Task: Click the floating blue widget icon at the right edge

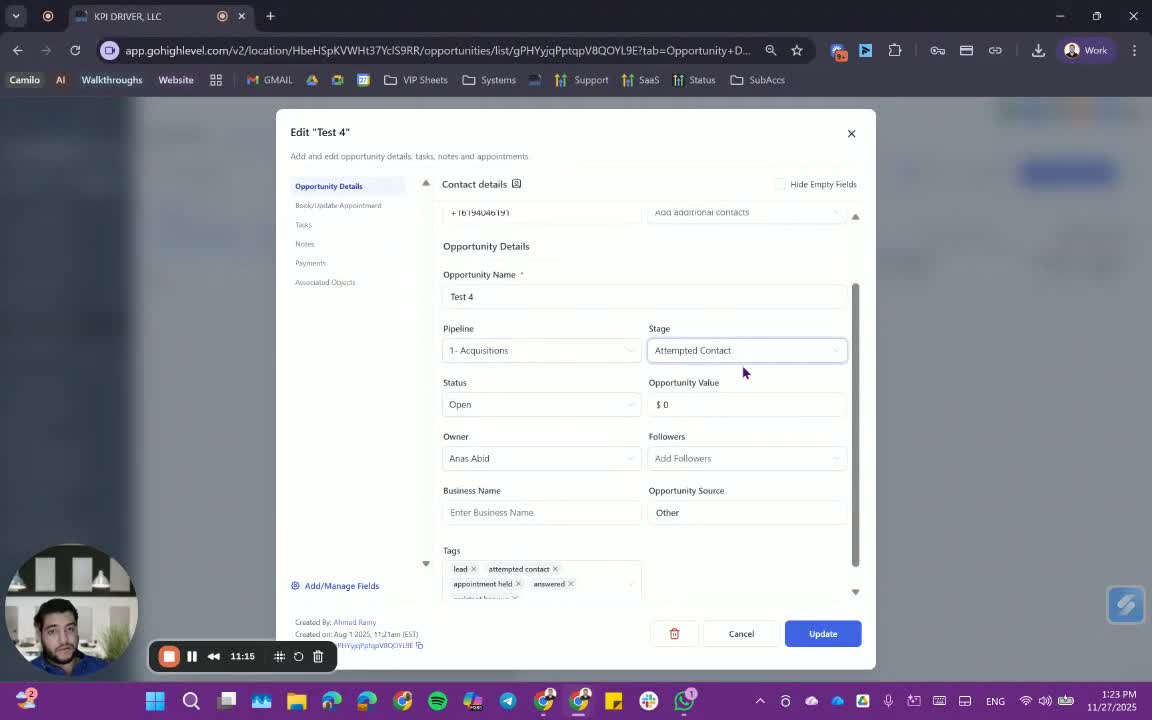Action: coord(1126,605)
